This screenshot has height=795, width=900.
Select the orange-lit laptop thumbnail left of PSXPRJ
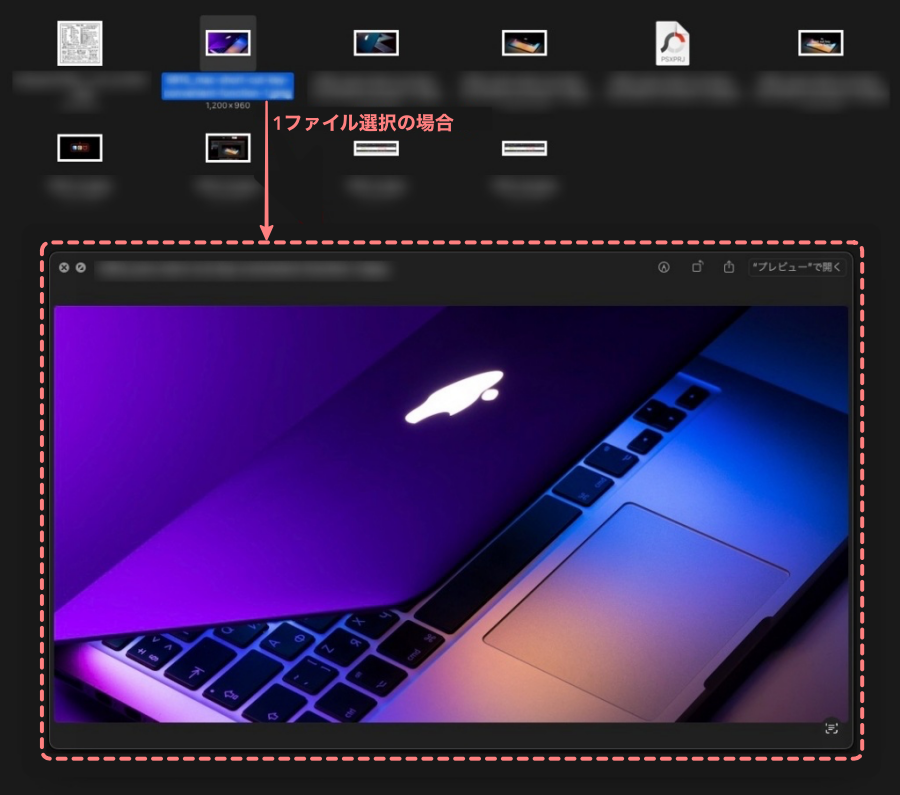coord(524,43)
